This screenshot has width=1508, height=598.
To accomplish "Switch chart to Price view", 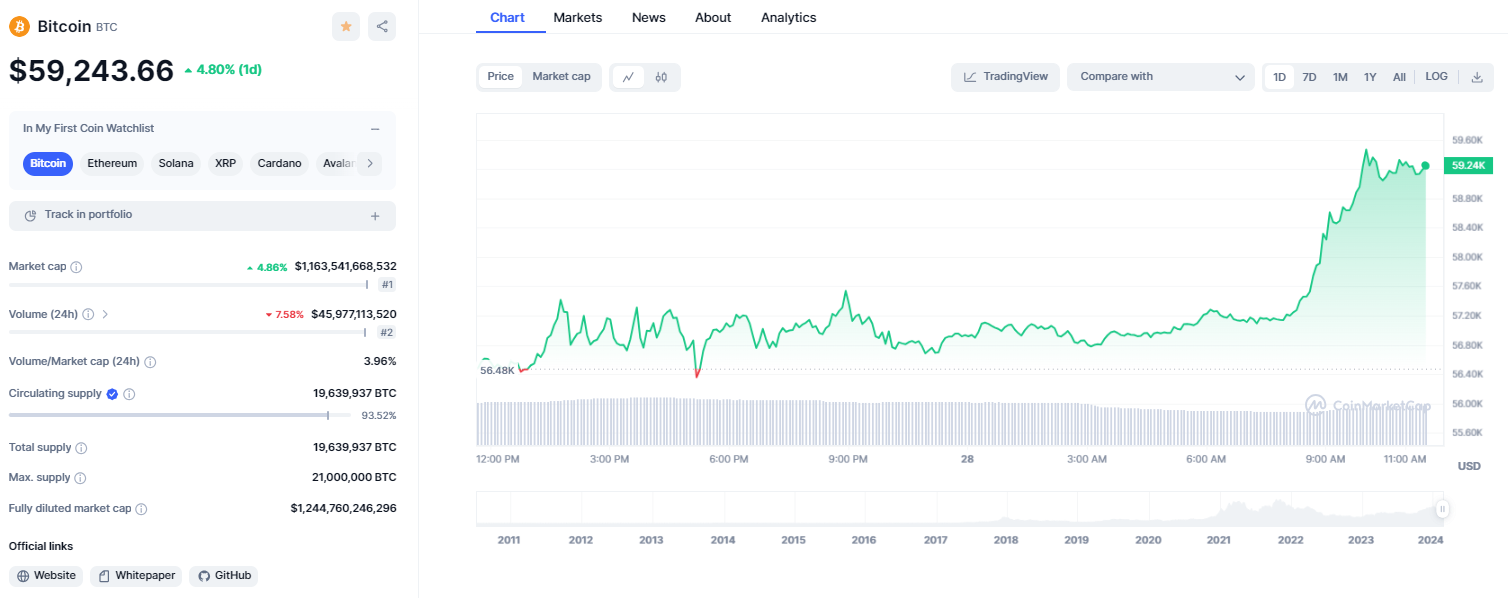I will pos(500,77).
